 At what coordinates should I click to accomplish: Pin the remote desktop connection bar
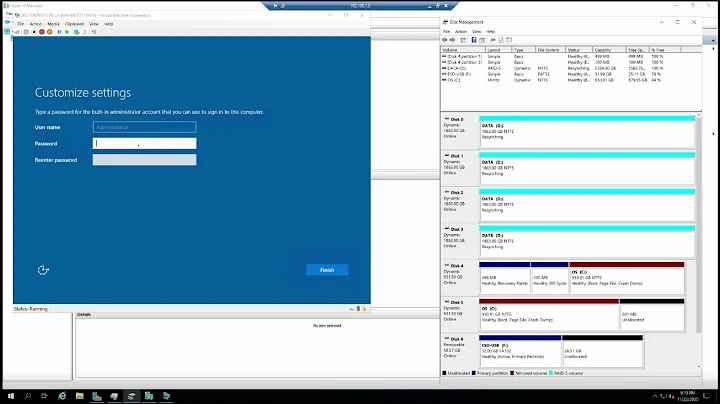[276, 6]
